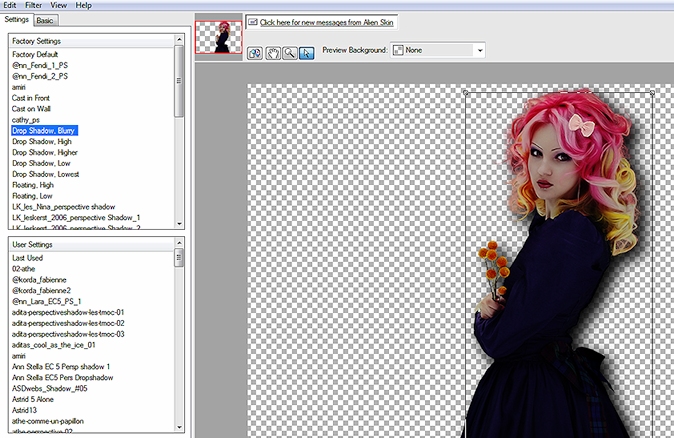Click Factory Settings list scroll-up arrow
Image resolution: width=674 pixels, height=438 pixels.
click(179, 40)
